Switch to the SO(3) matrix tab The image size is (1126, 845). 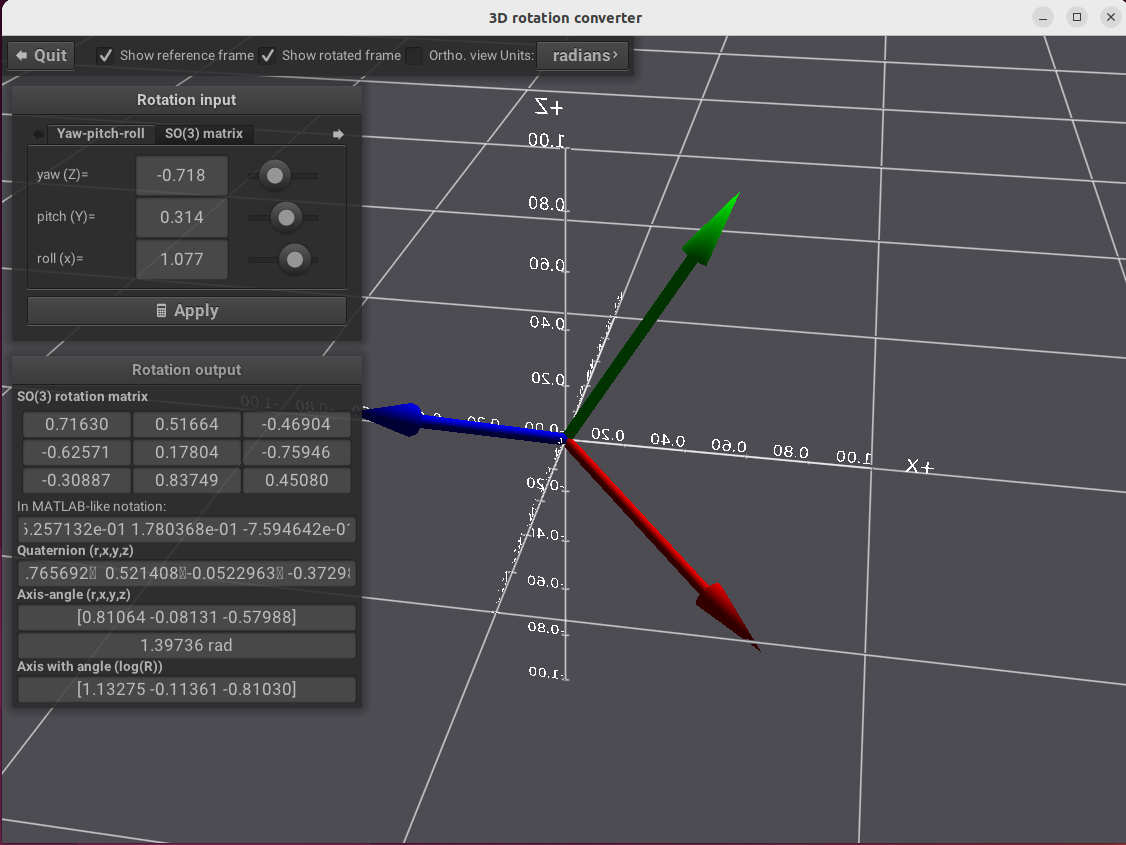[204, 134]
